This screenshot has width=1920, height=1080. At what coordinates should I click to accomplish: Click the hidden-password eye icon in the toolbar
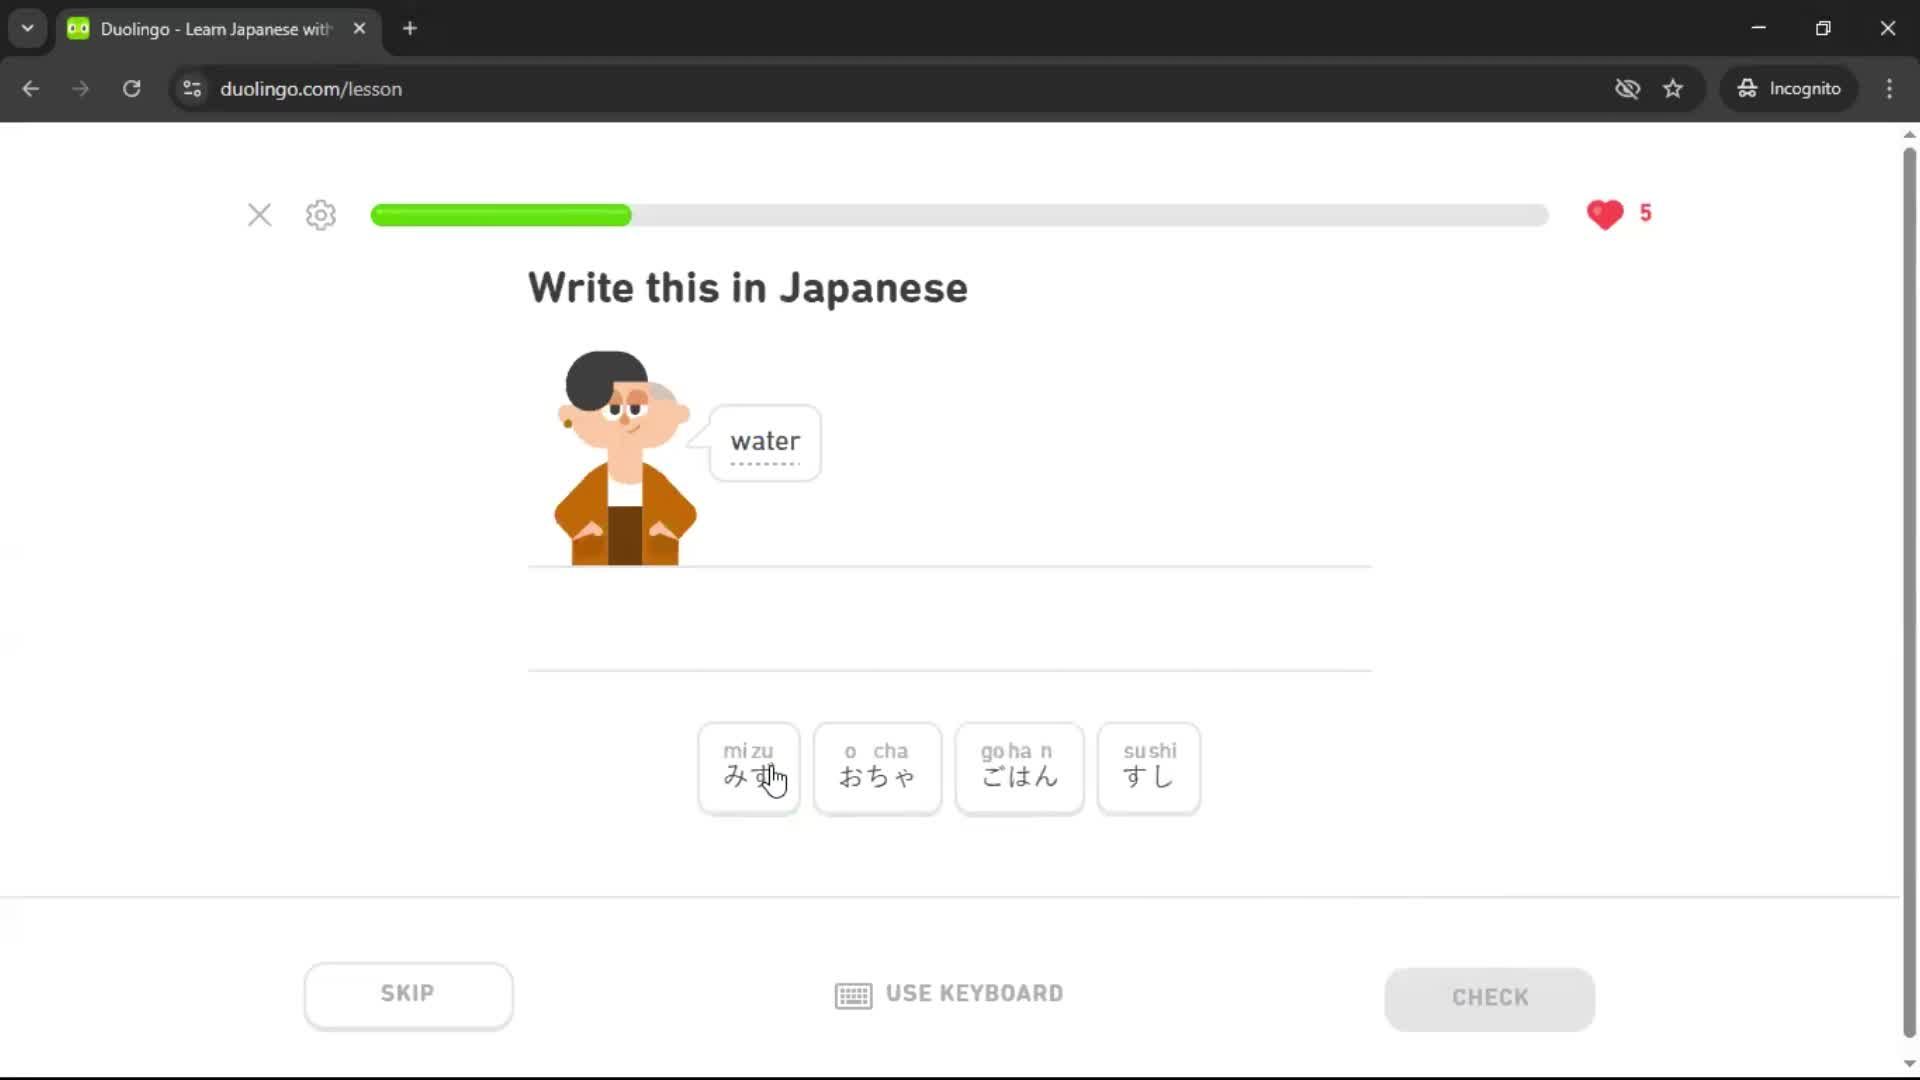coord(1627,89)
